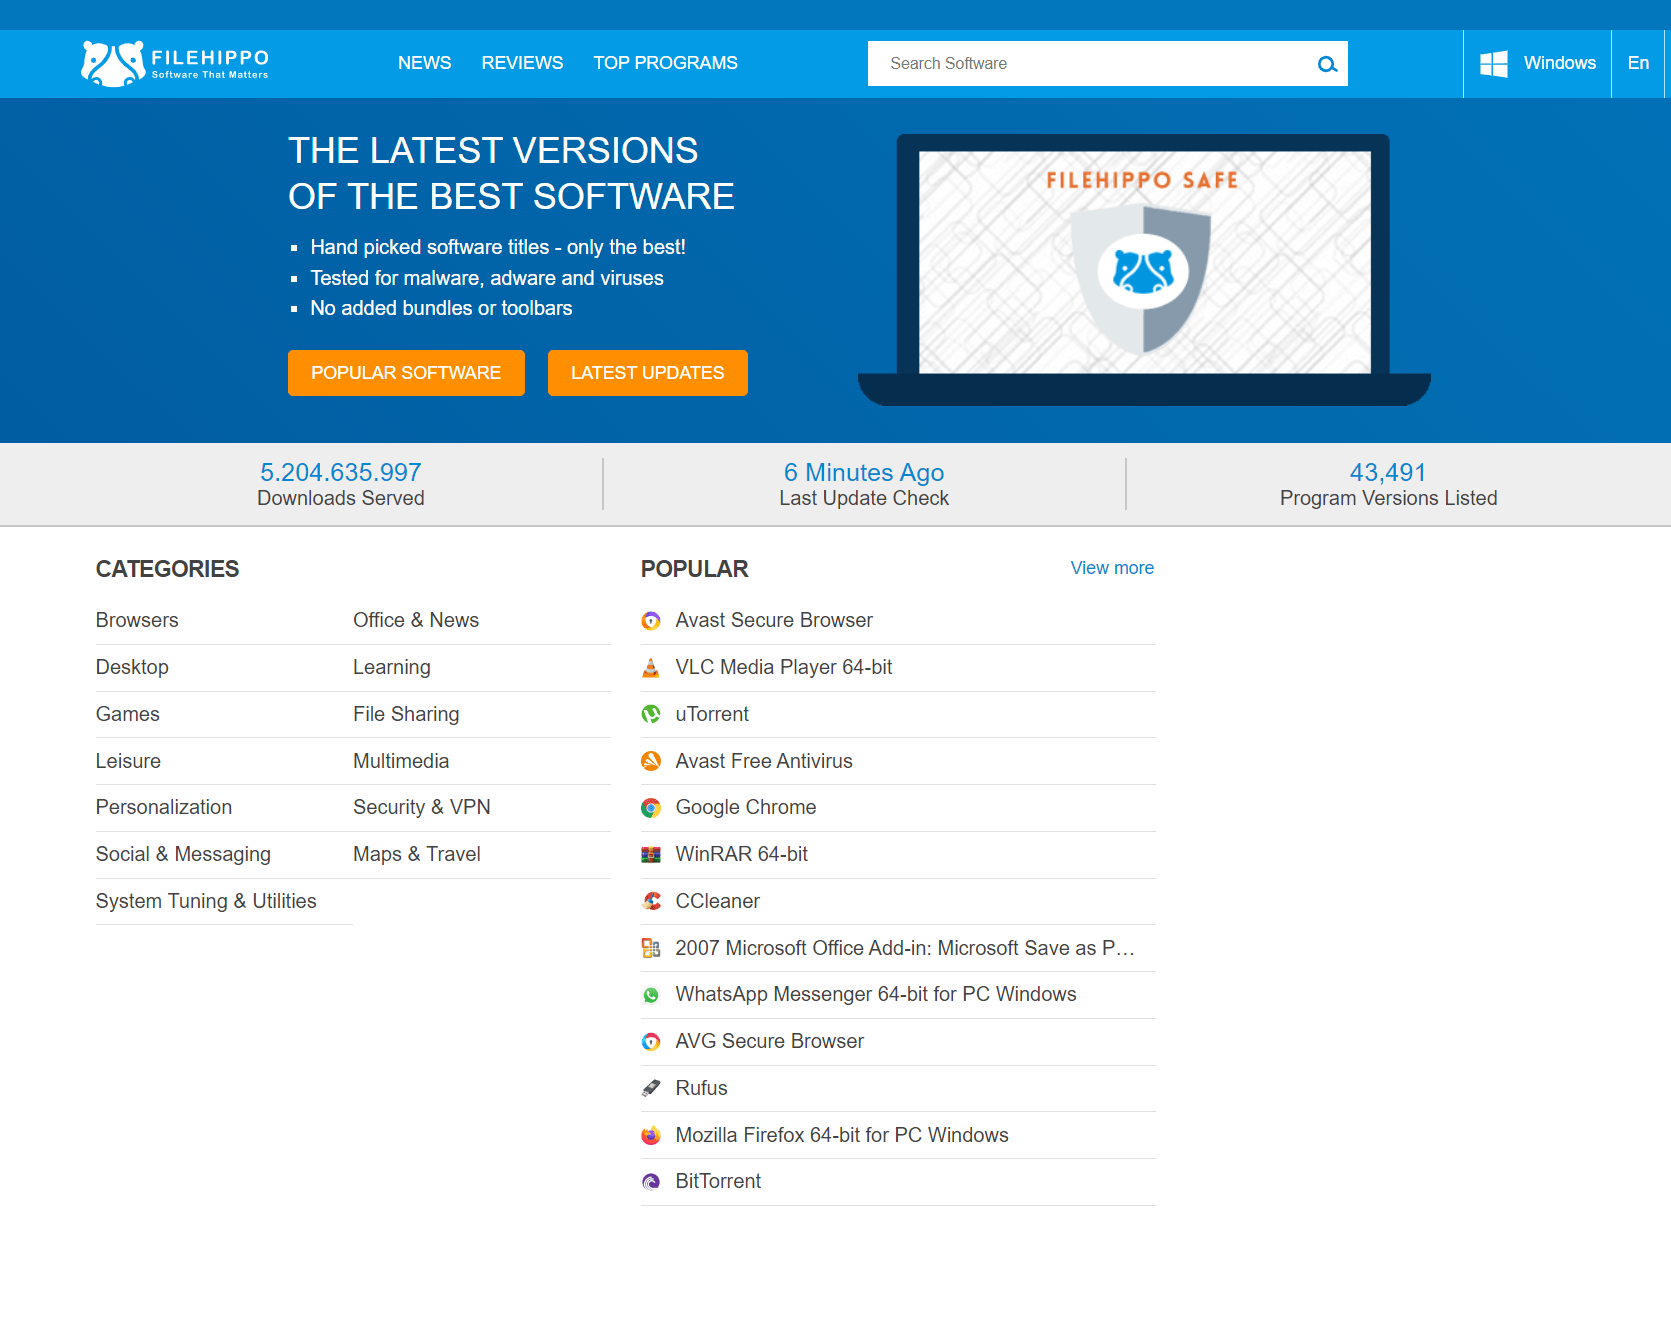The height and width of the screenshot is (1322, 1671).
Task: Click the POPULAR SOFTWARE button
Action: point(406,373)
